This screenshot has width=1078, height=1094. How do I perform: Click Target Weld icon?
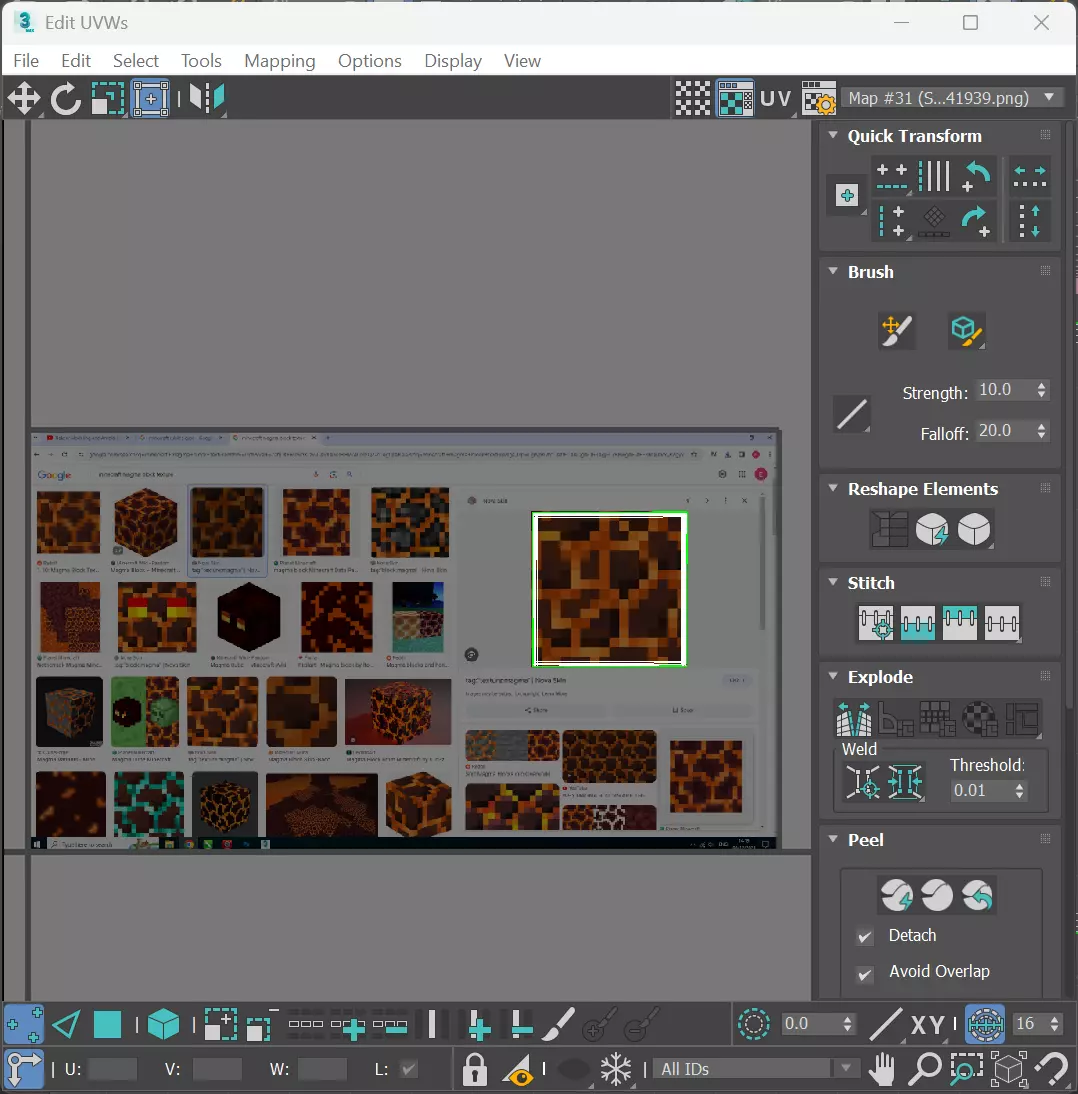(x=863, y=782)
